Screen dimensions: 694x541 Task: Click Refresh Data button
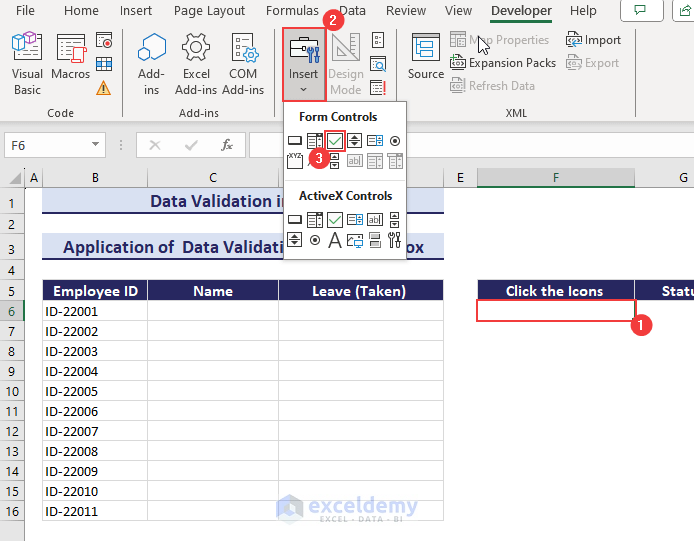click(x=492, y=85)
